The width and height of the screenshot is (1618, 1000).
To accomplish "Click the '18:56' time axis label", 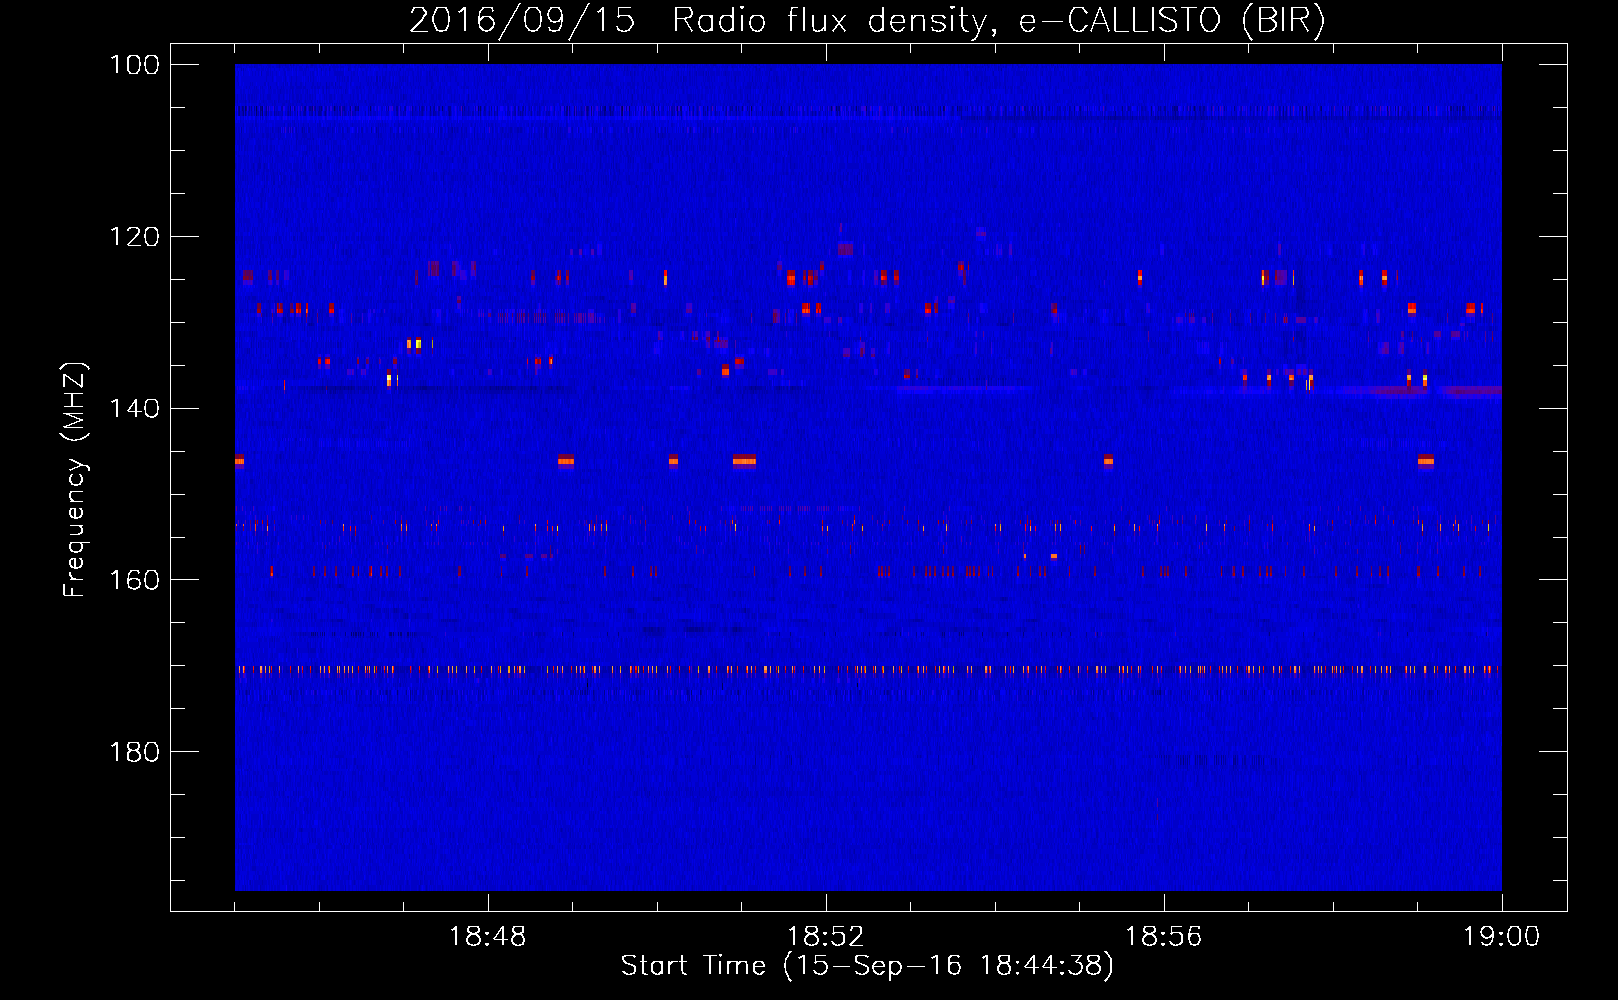I will click(1164, 936).
